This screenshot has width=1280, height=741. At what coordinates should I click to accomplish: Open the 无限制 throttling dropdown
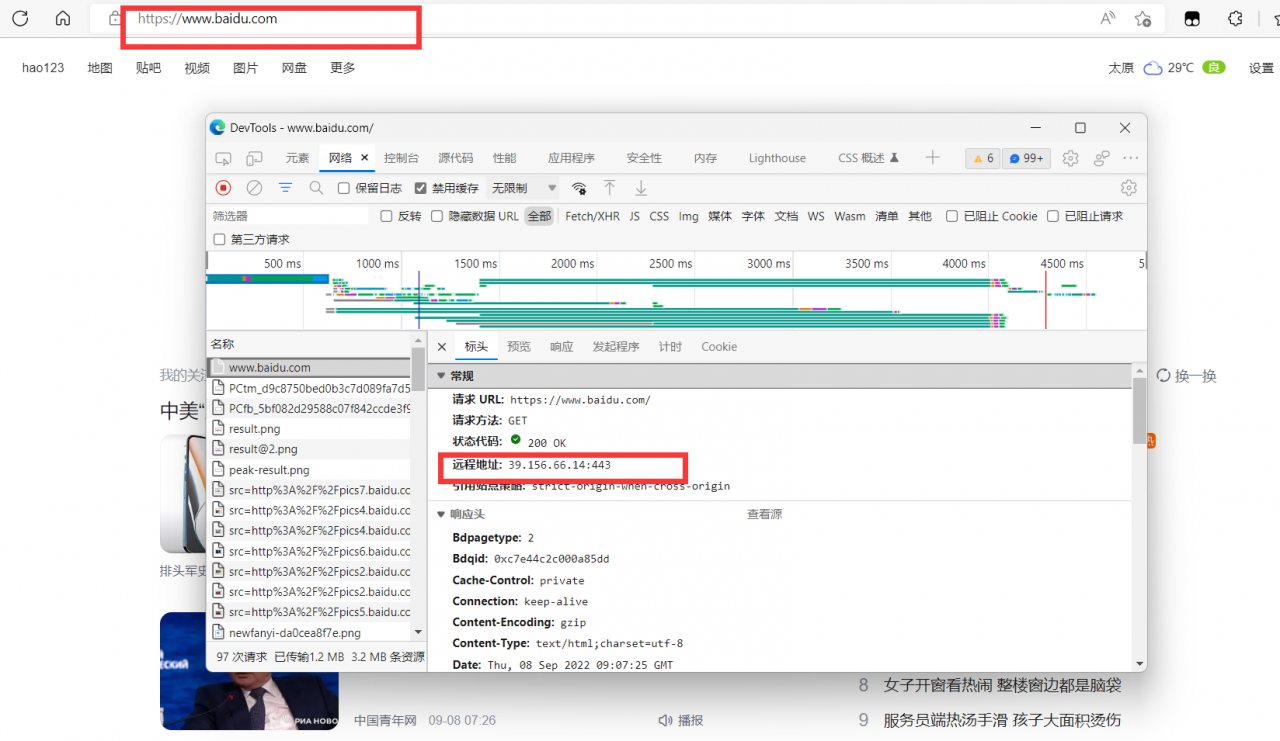point(524,188)
